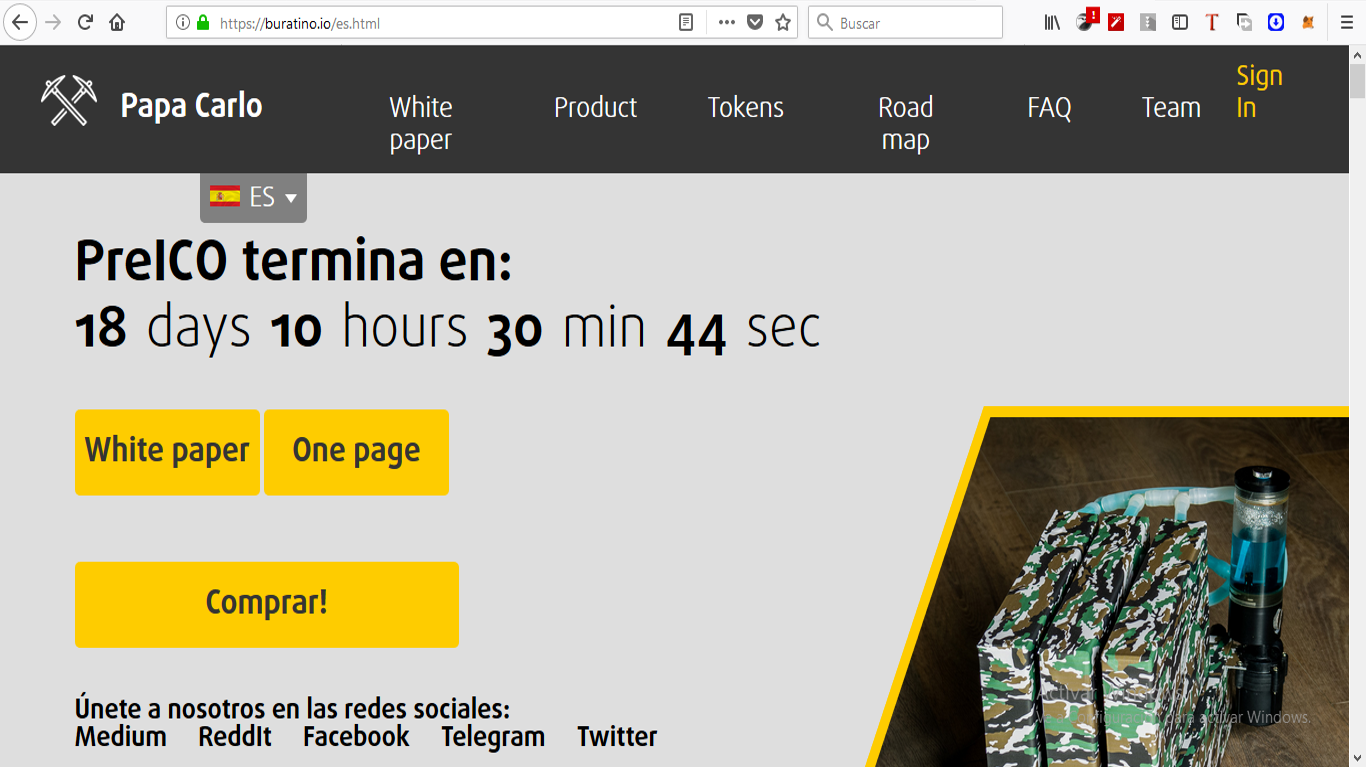Open the Medium social link
This screenshot has width=1366, height=767.
coord(121,737)
